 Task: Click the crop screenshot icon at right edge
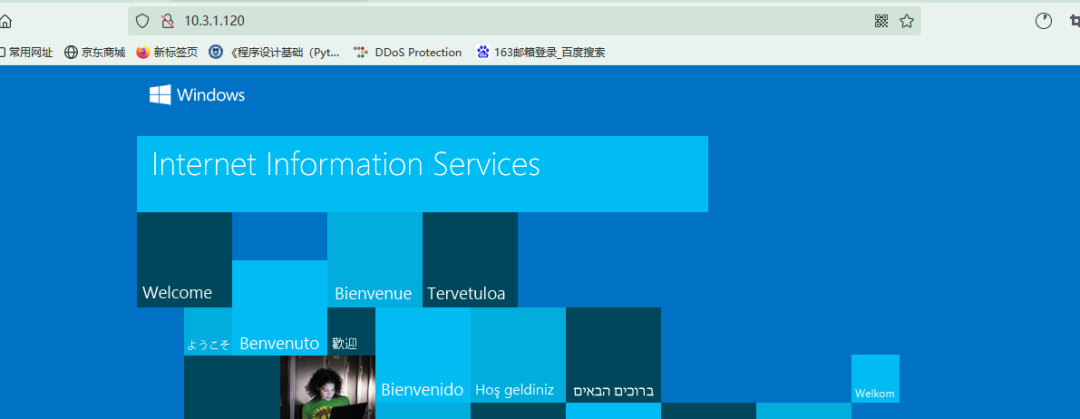[1075, 21]
